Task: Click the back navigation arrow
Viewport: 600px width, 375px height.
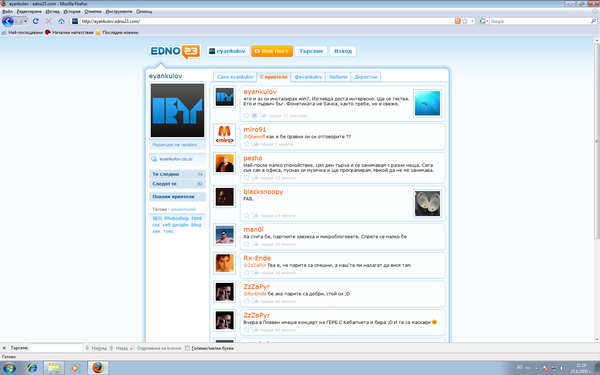Action: click(x=8, y=21)
